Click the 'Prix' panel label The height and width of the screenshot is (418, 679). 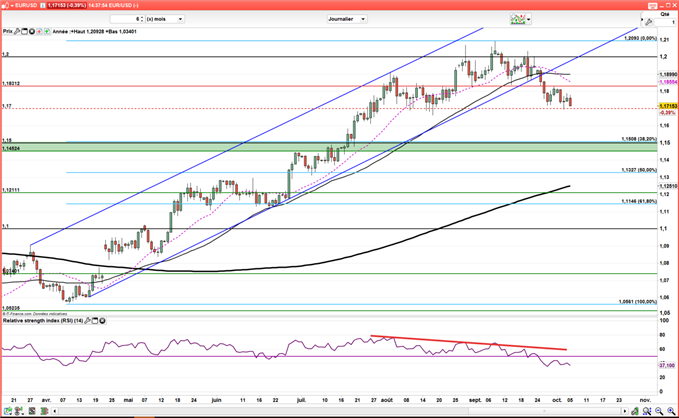(x=7, y=31)
